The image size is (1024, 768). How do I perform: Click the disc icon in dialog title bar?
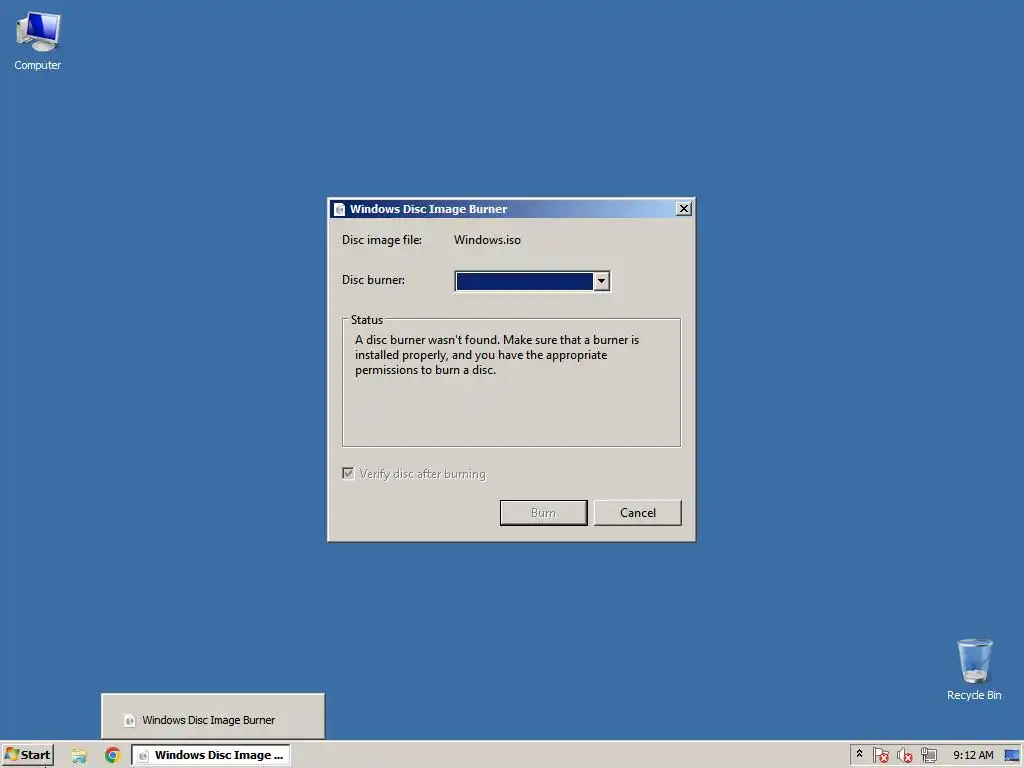[x=340, y=209]
